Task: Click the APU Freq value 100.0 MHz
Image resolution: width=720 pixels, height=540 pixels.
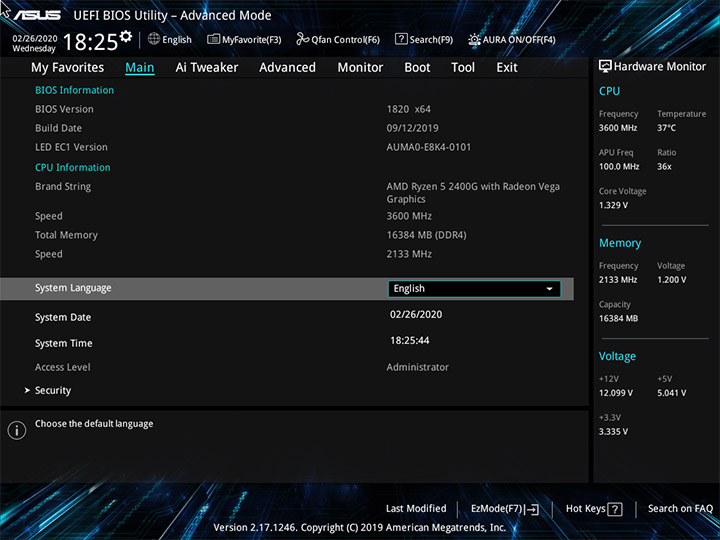Action: [619, 167]
